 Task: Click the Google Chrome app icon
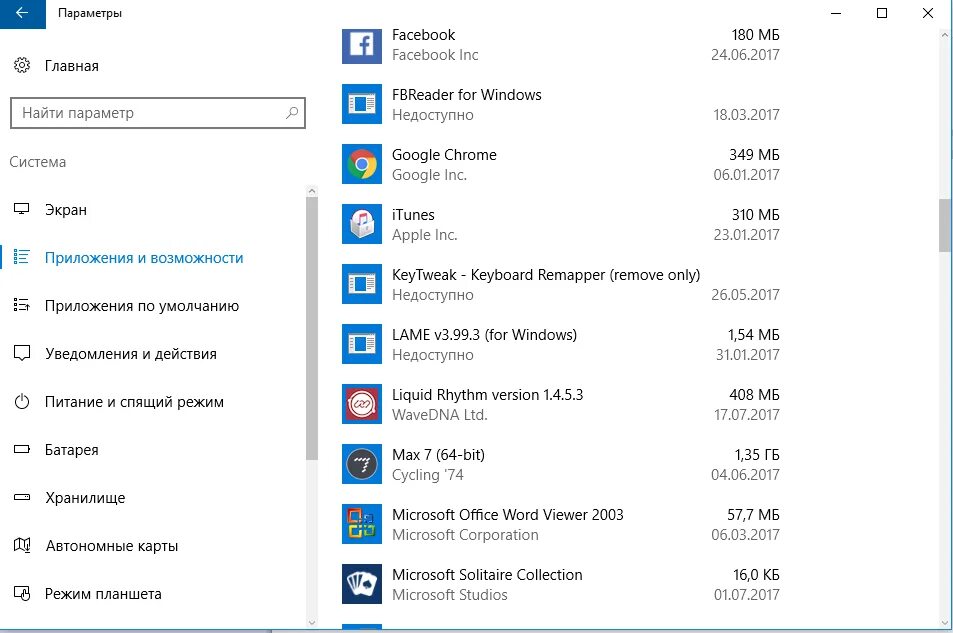tap(362, 164)
